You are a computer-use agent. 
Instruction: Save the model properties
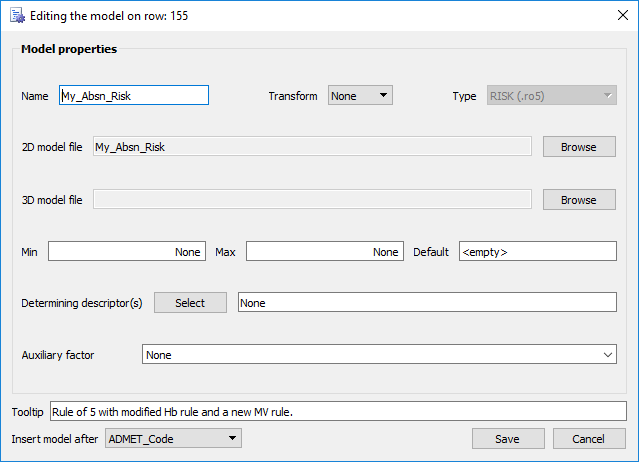(508, 439)
